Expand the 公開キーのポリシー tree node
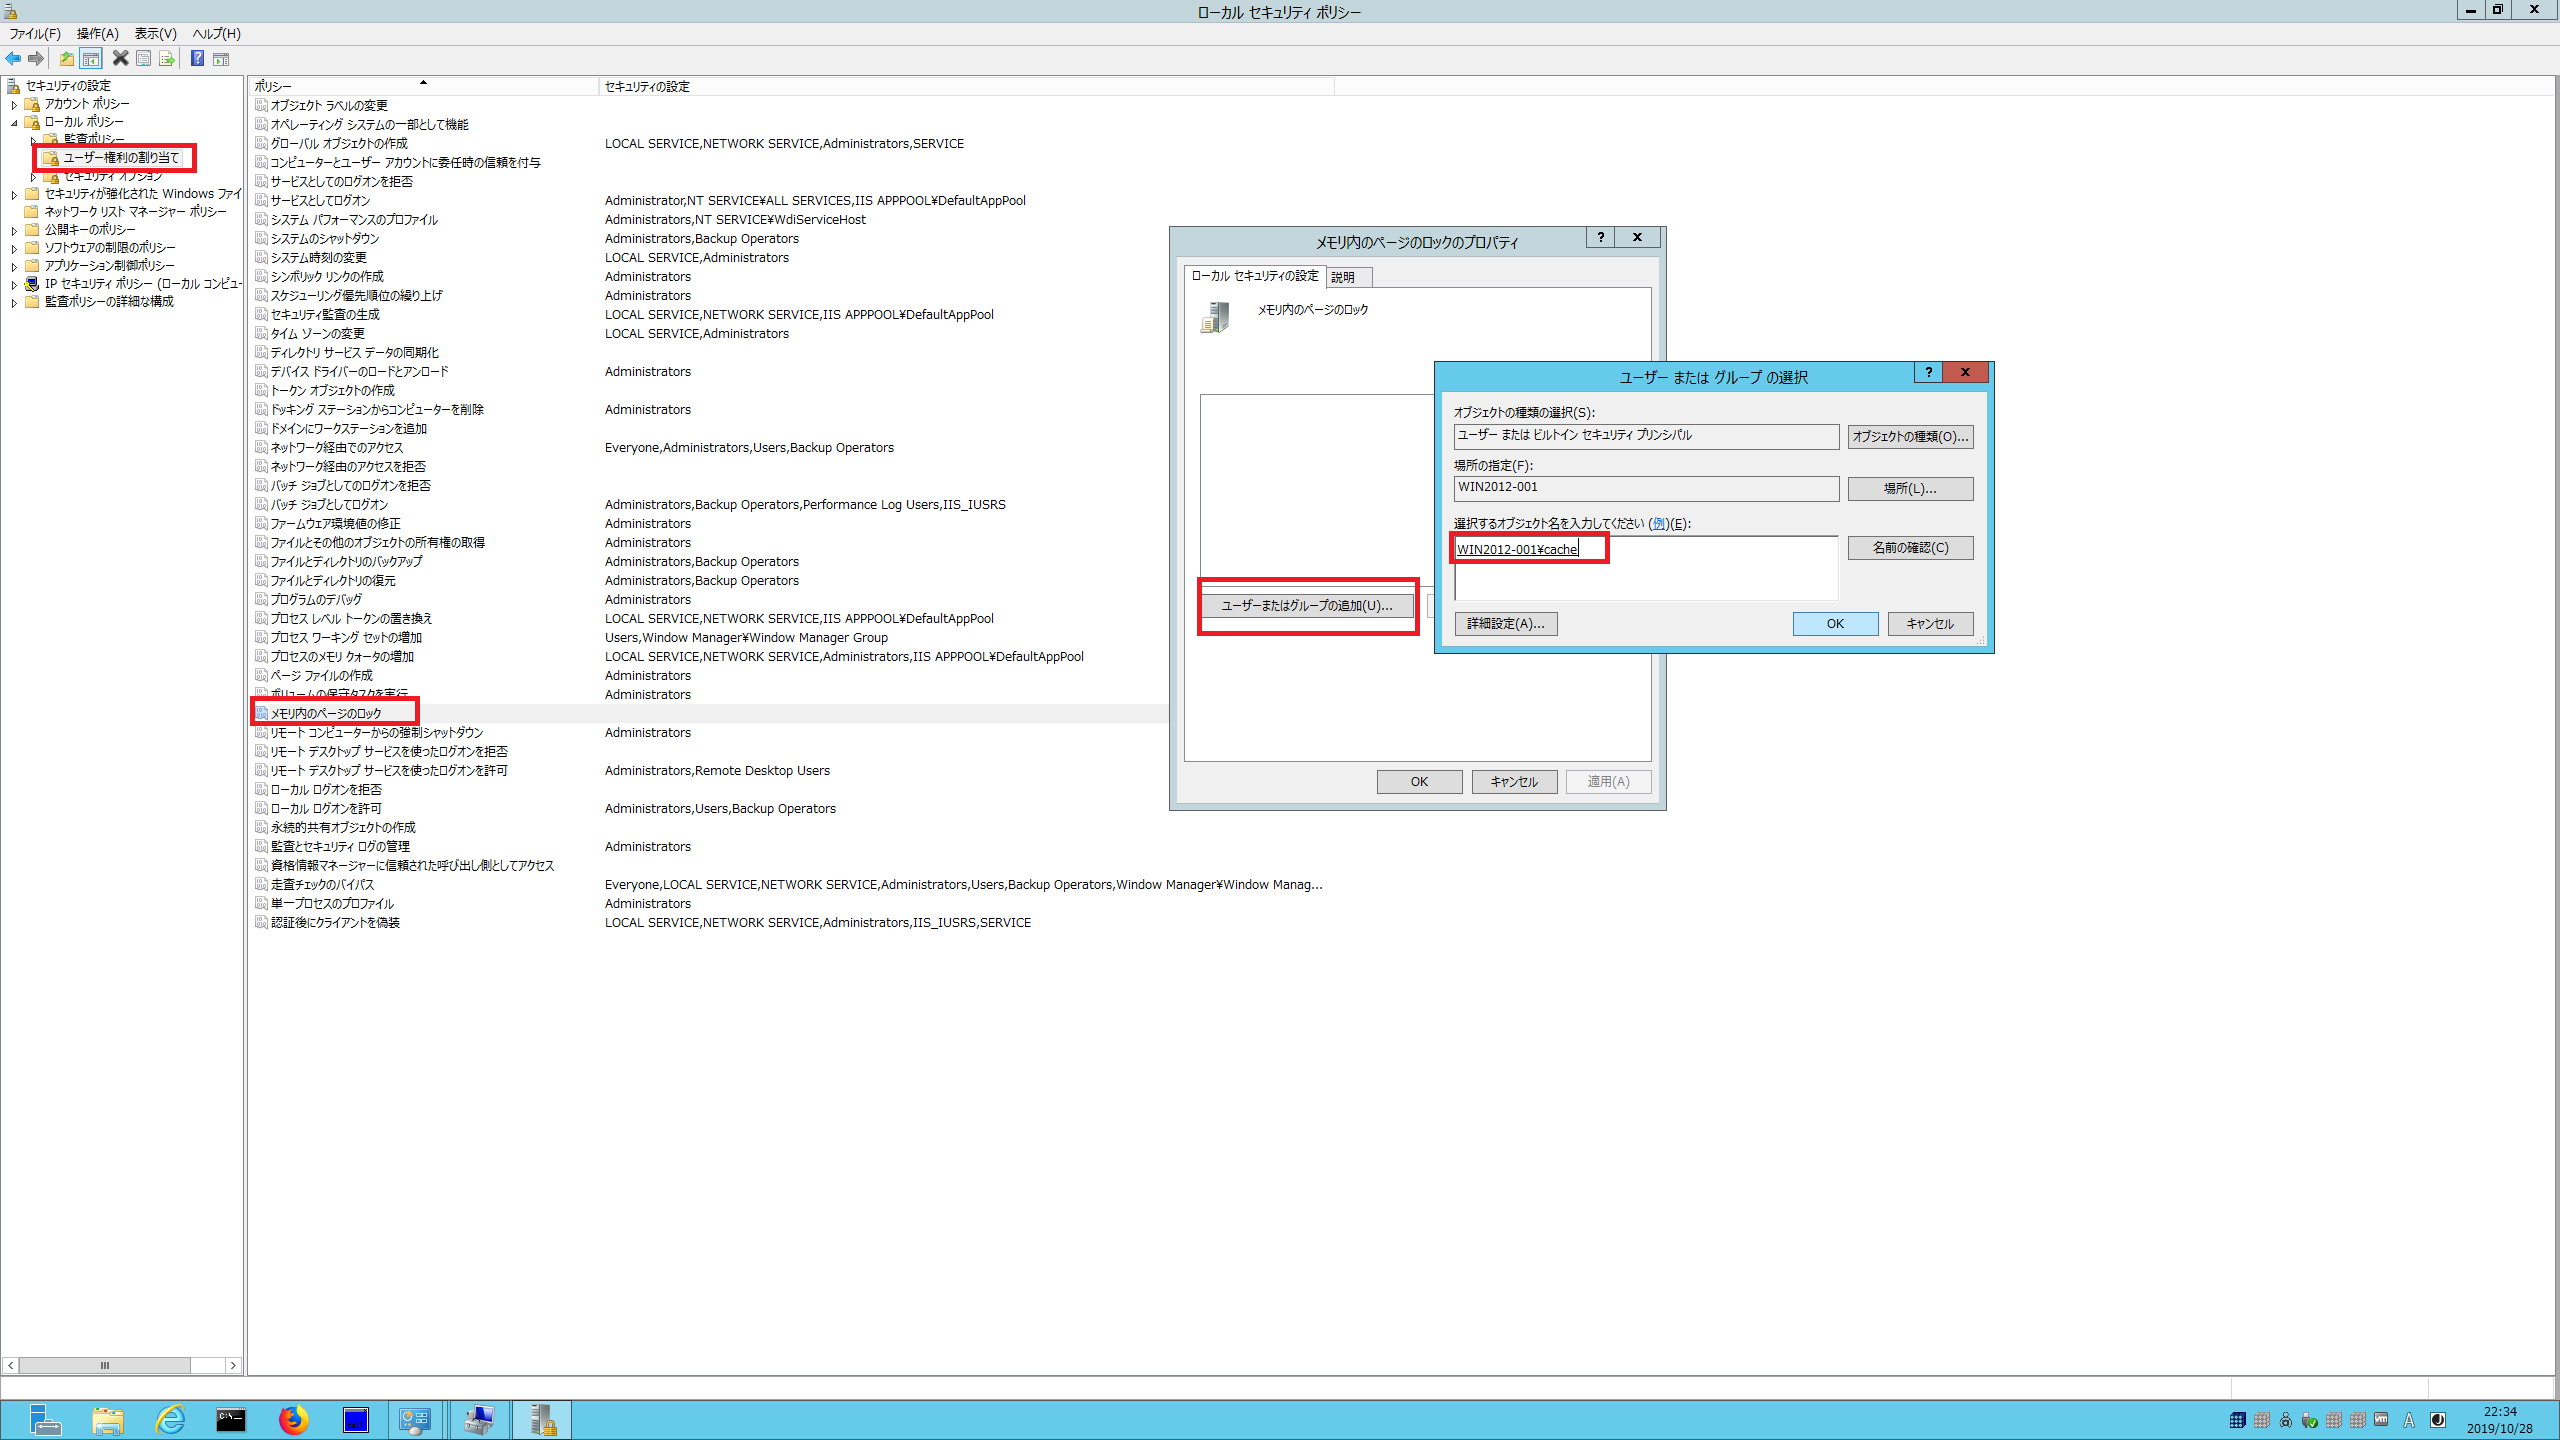This screenshot has height=1440, width=2560. (x=13, y=229)
